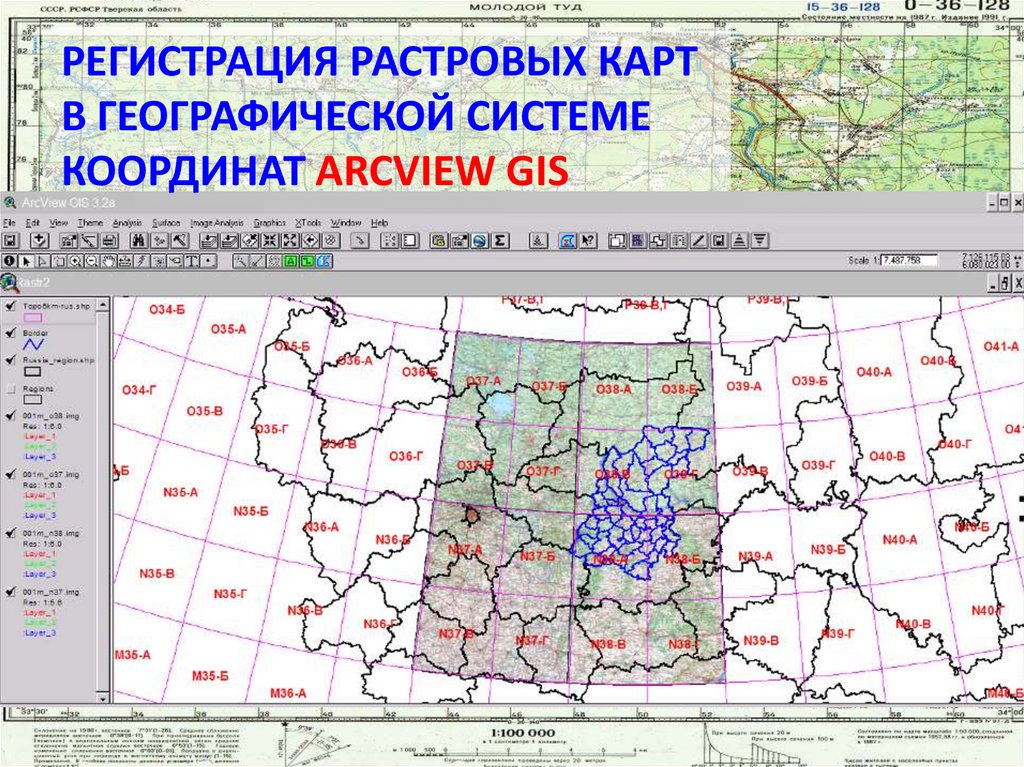1024x767 pixels.
Task: Toggle Russia_region.shp theme checkbox
Action: [10, 360]
